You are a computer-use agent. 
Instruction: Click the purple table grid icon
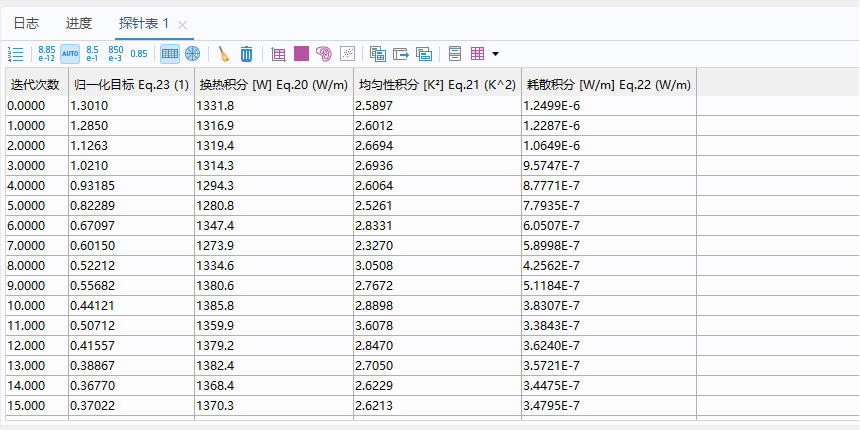tap(478, 54)
